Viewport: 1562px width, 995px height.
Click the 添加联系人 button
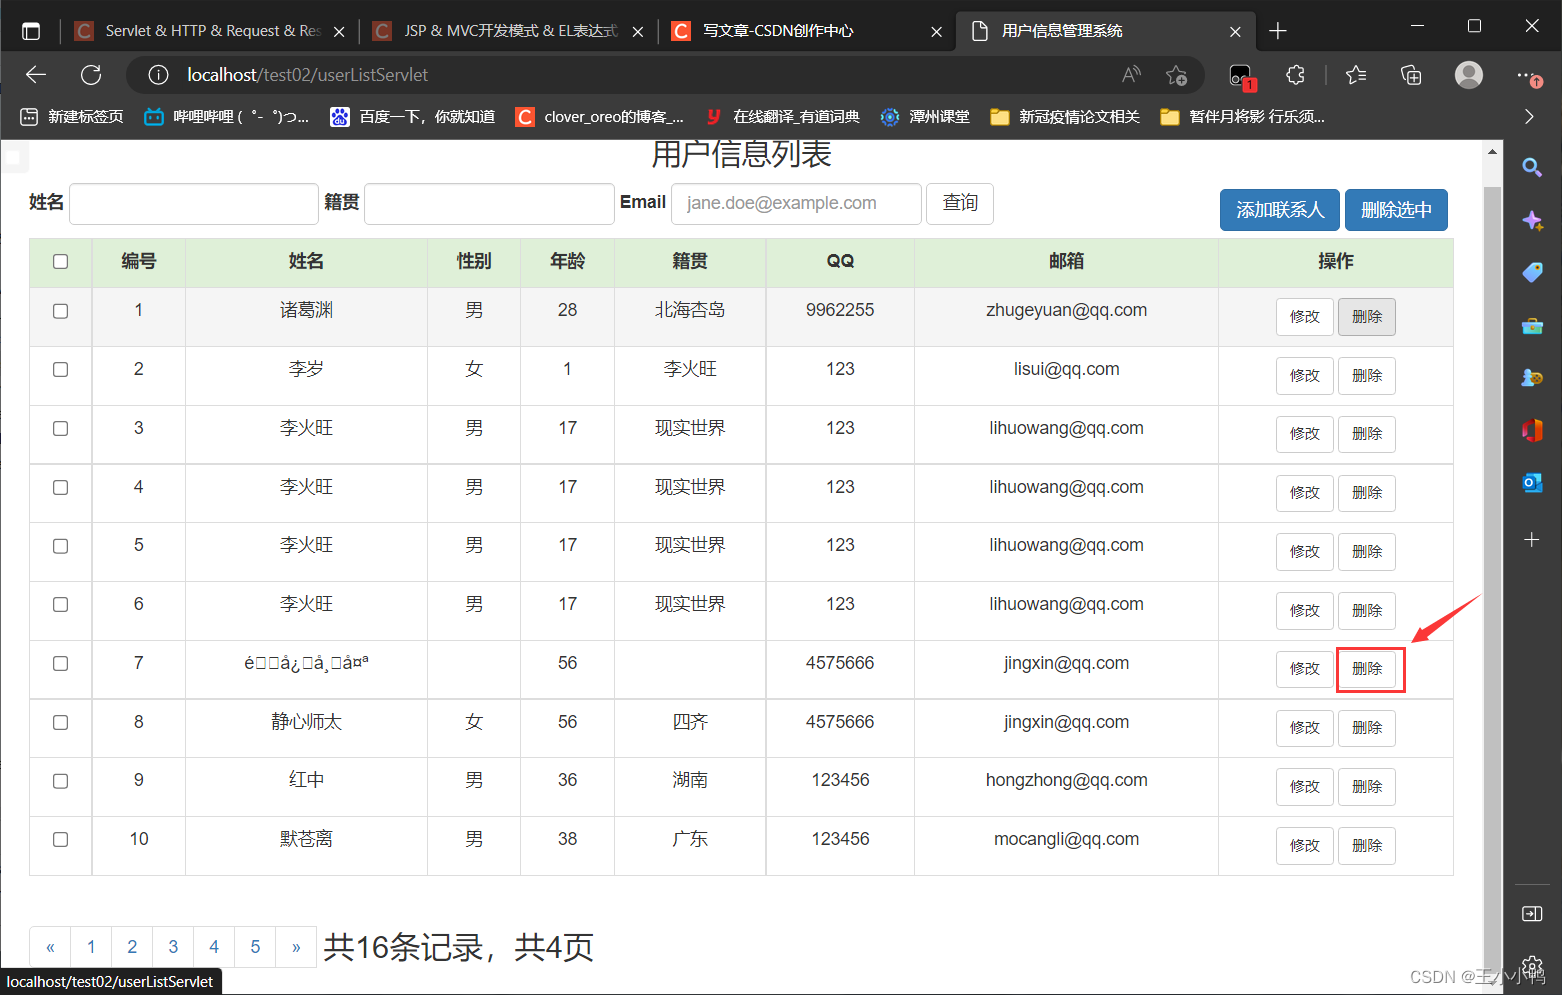1279,210
